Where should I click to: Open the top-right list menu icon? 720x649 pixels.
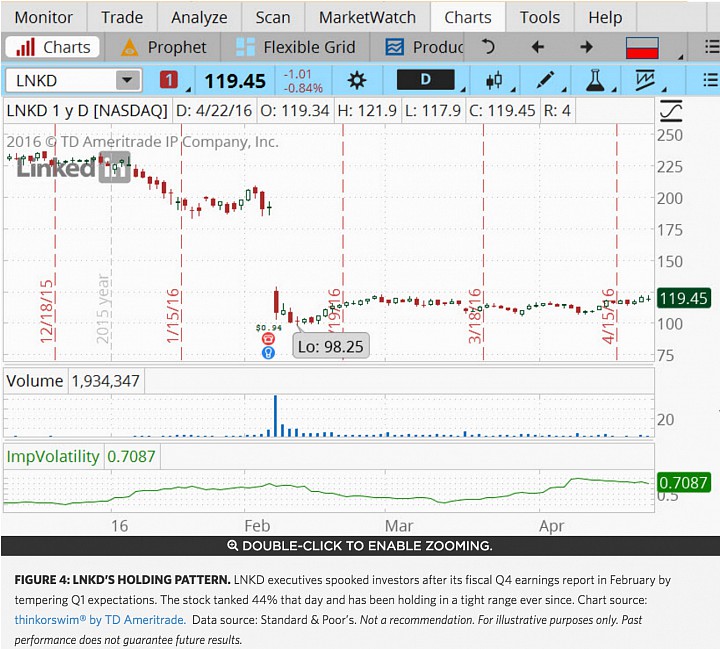click(711, 47)
